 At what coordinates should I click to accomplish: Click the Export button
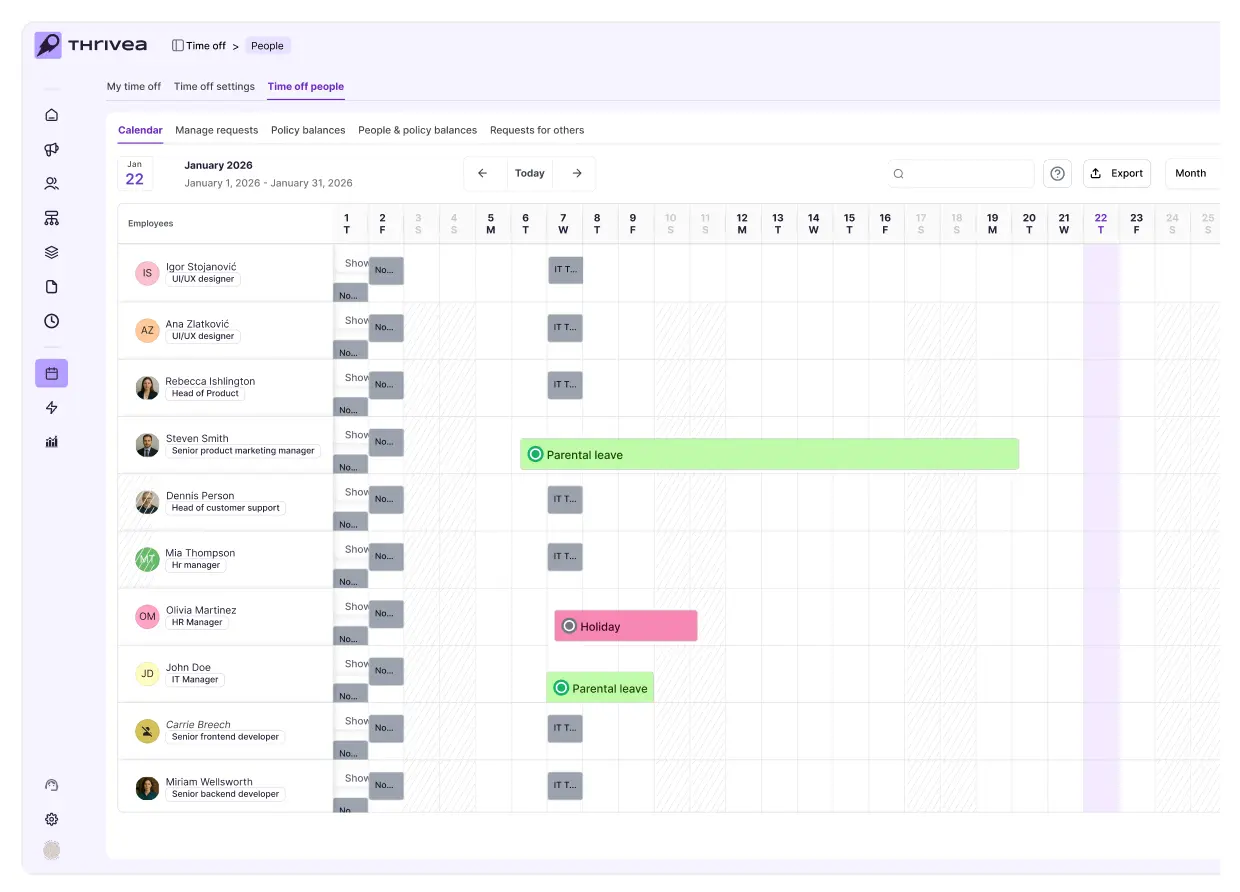tap(1117, 173)
